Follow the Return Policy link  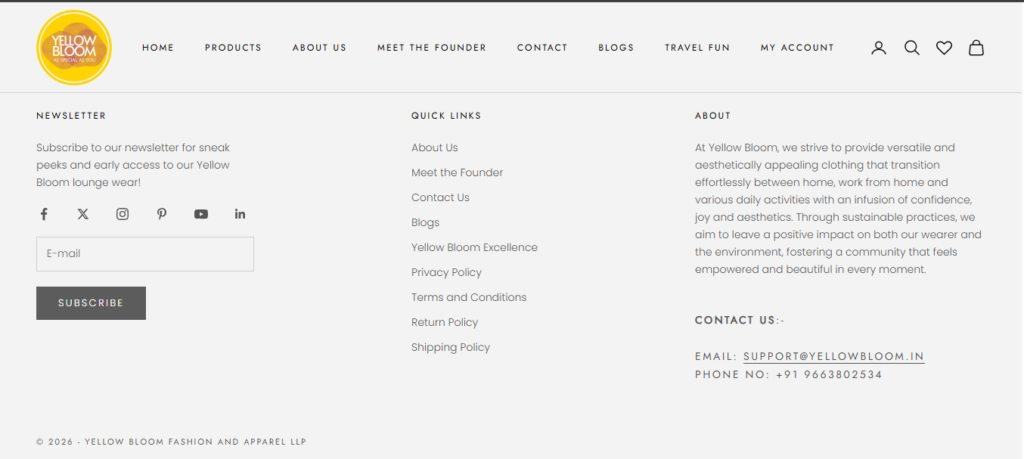pyautogui.click(x=444, y=322)
